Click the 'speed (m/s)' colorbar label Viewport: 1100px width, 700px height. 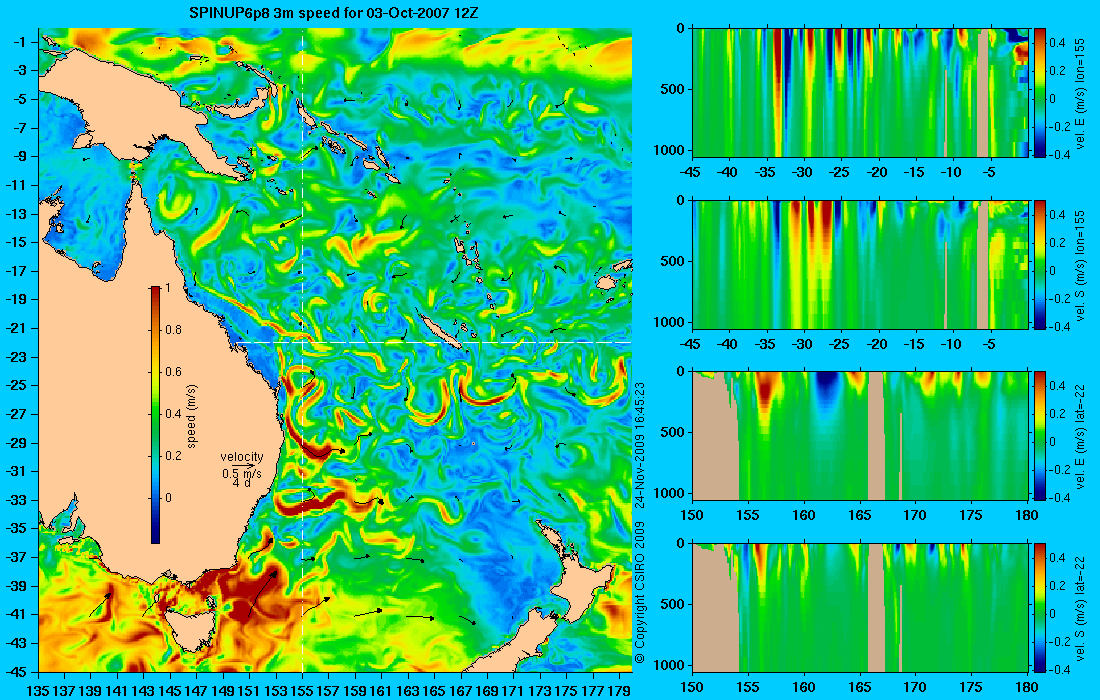pyautogui.click(x=192, y=416)
